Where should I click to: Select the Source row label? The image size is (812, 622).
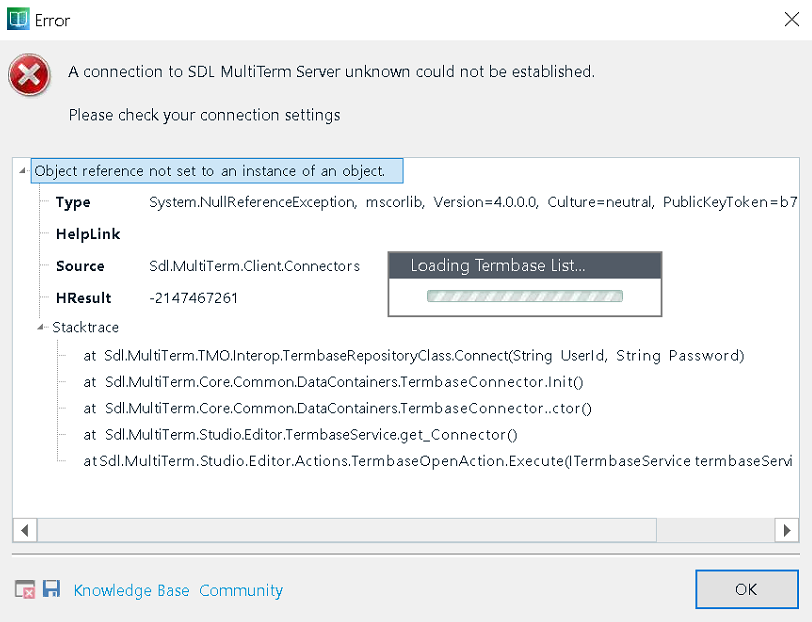80,266
